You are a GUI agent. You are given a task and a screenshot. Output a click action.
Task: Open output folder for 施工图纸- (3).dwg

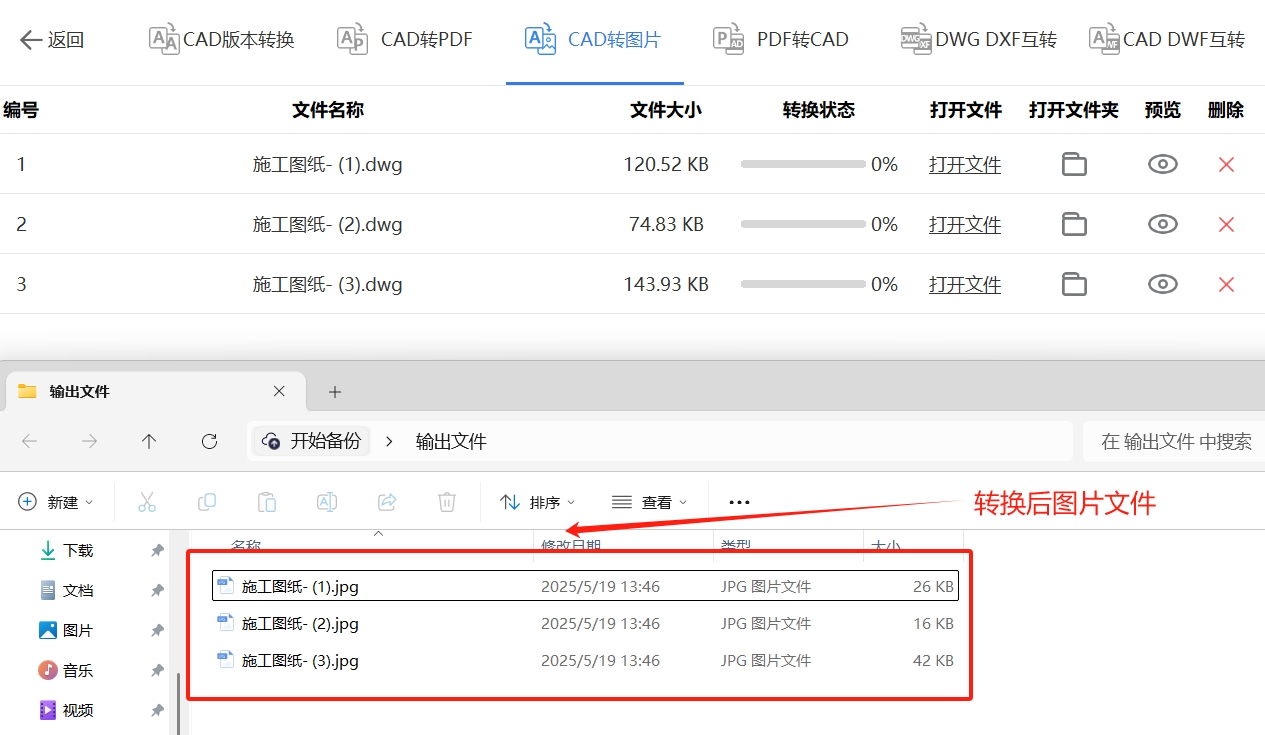1074,285
